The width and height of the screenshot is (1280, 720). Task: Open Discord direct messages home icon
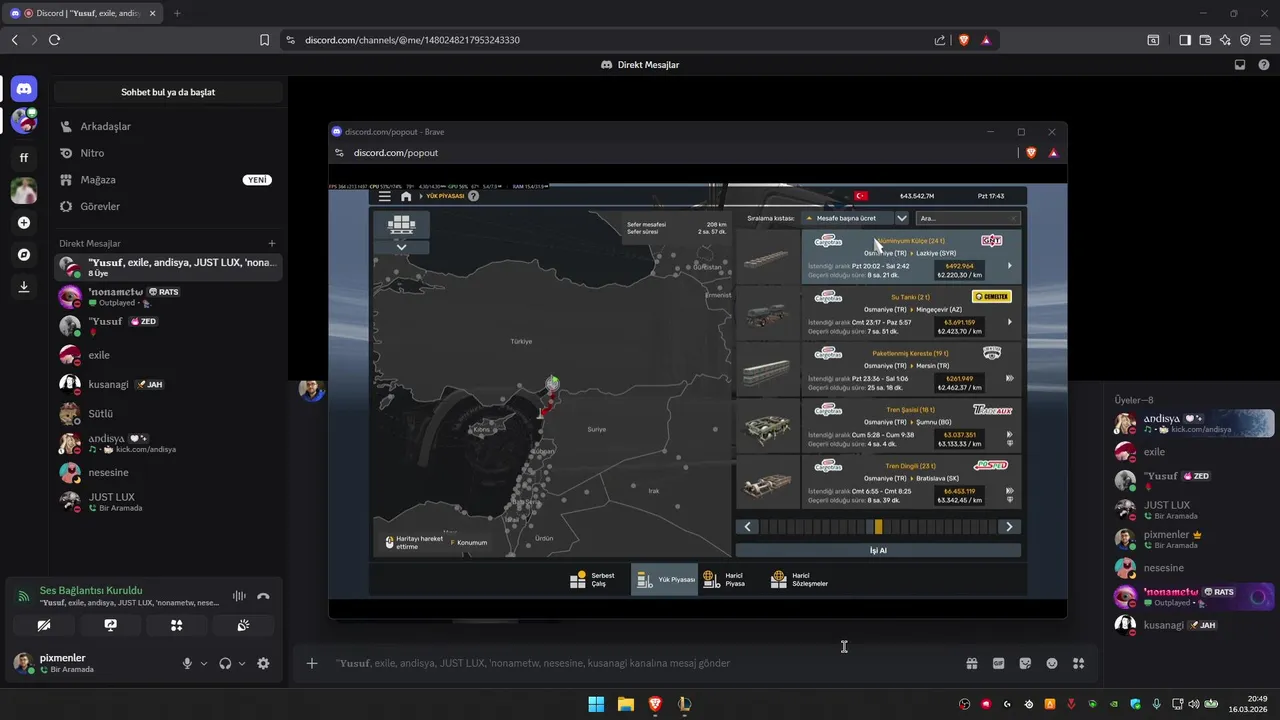(24, 90)
